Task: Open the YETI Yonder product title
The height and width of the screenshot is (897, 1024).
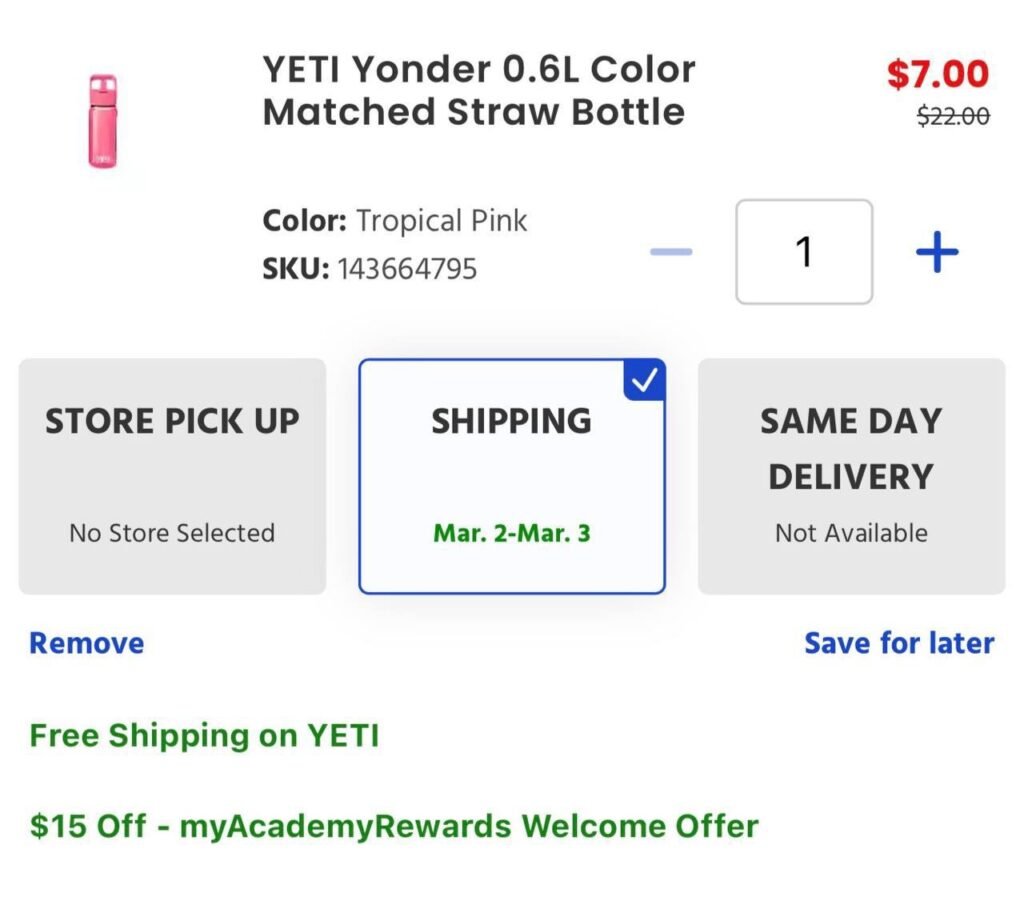Action: pos(479,90)
